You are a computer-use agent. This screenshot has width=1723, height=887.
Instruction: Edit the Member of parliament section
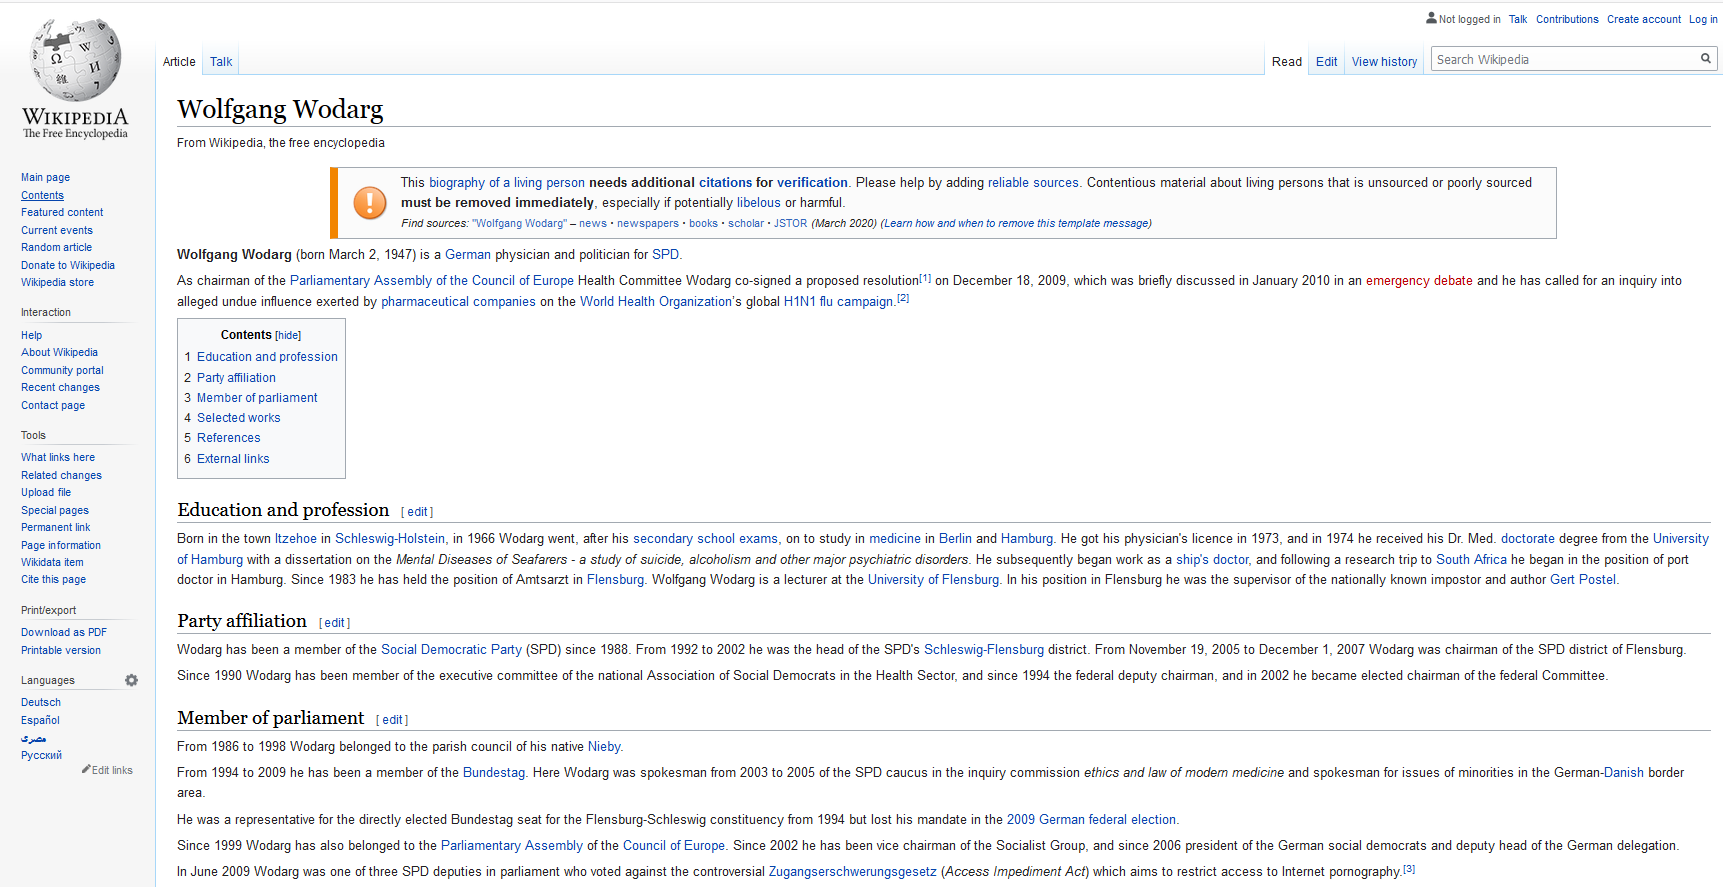click(x=392, y=720)
